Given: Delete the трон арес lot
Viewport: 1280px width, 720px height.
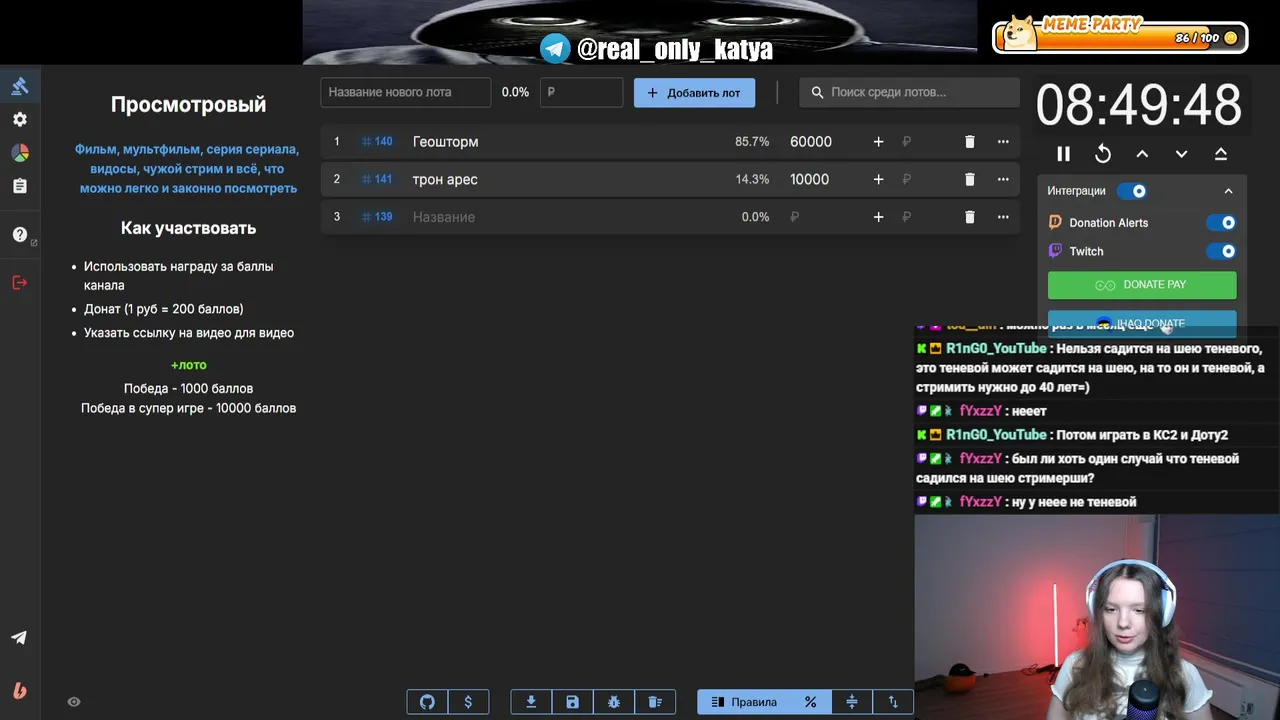Looking at the screenshot, I should coord(969,180).
